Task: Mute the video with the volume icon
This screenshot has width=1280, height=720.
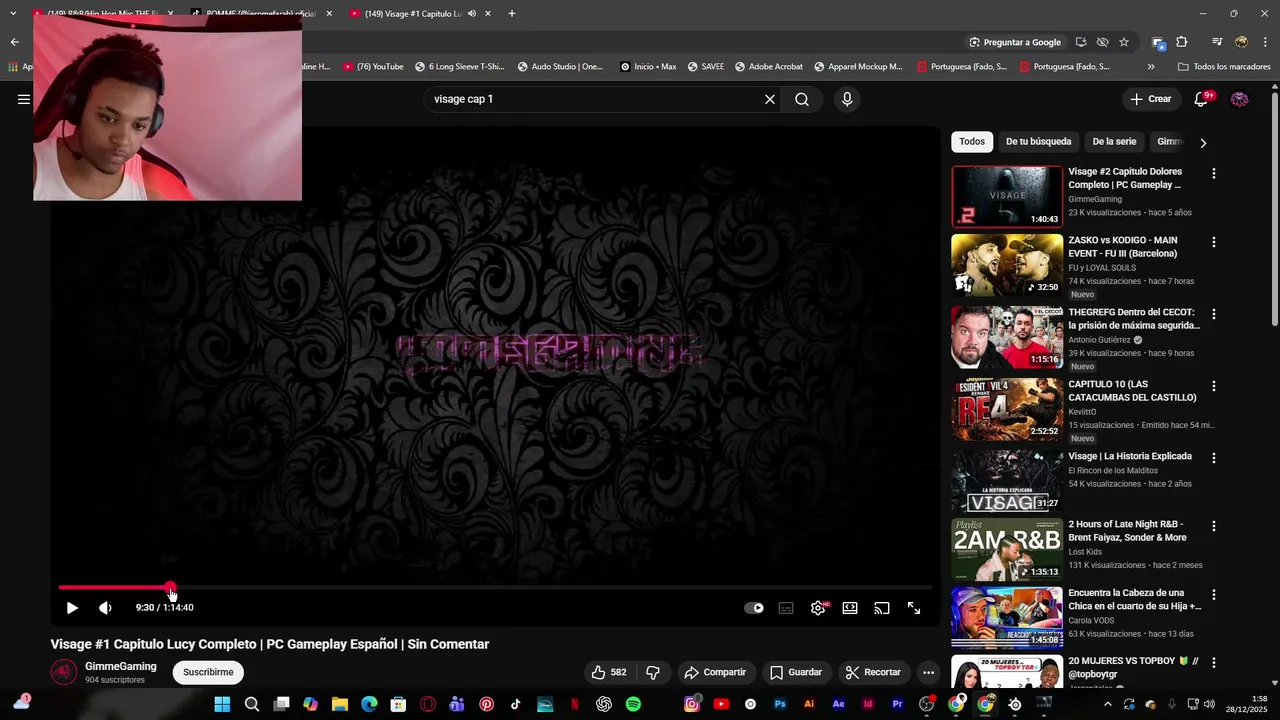Action: [x=105, y=608]
